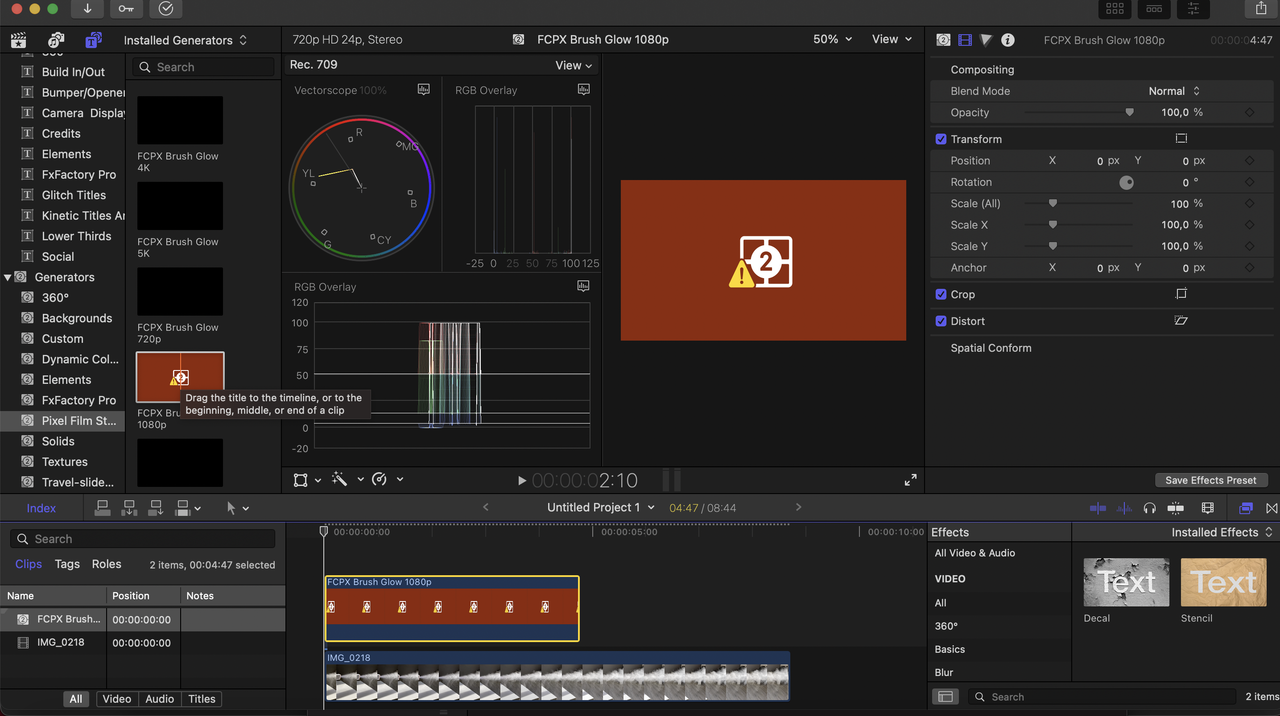The height and width of the screenshot is (716, 1280).
Task: Switch to the Tags tab in index
Action: tap(67, 564)
